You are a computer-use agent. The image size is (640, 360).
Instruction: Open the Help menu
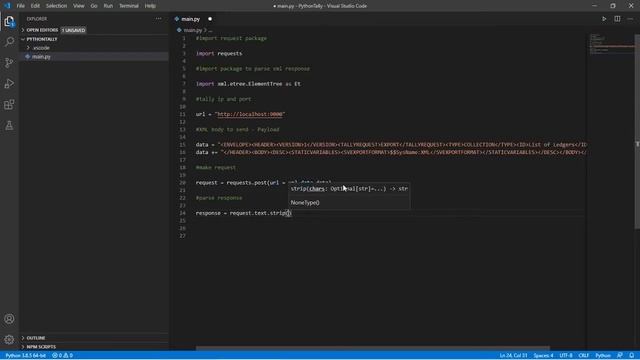(x=150, y=6)
